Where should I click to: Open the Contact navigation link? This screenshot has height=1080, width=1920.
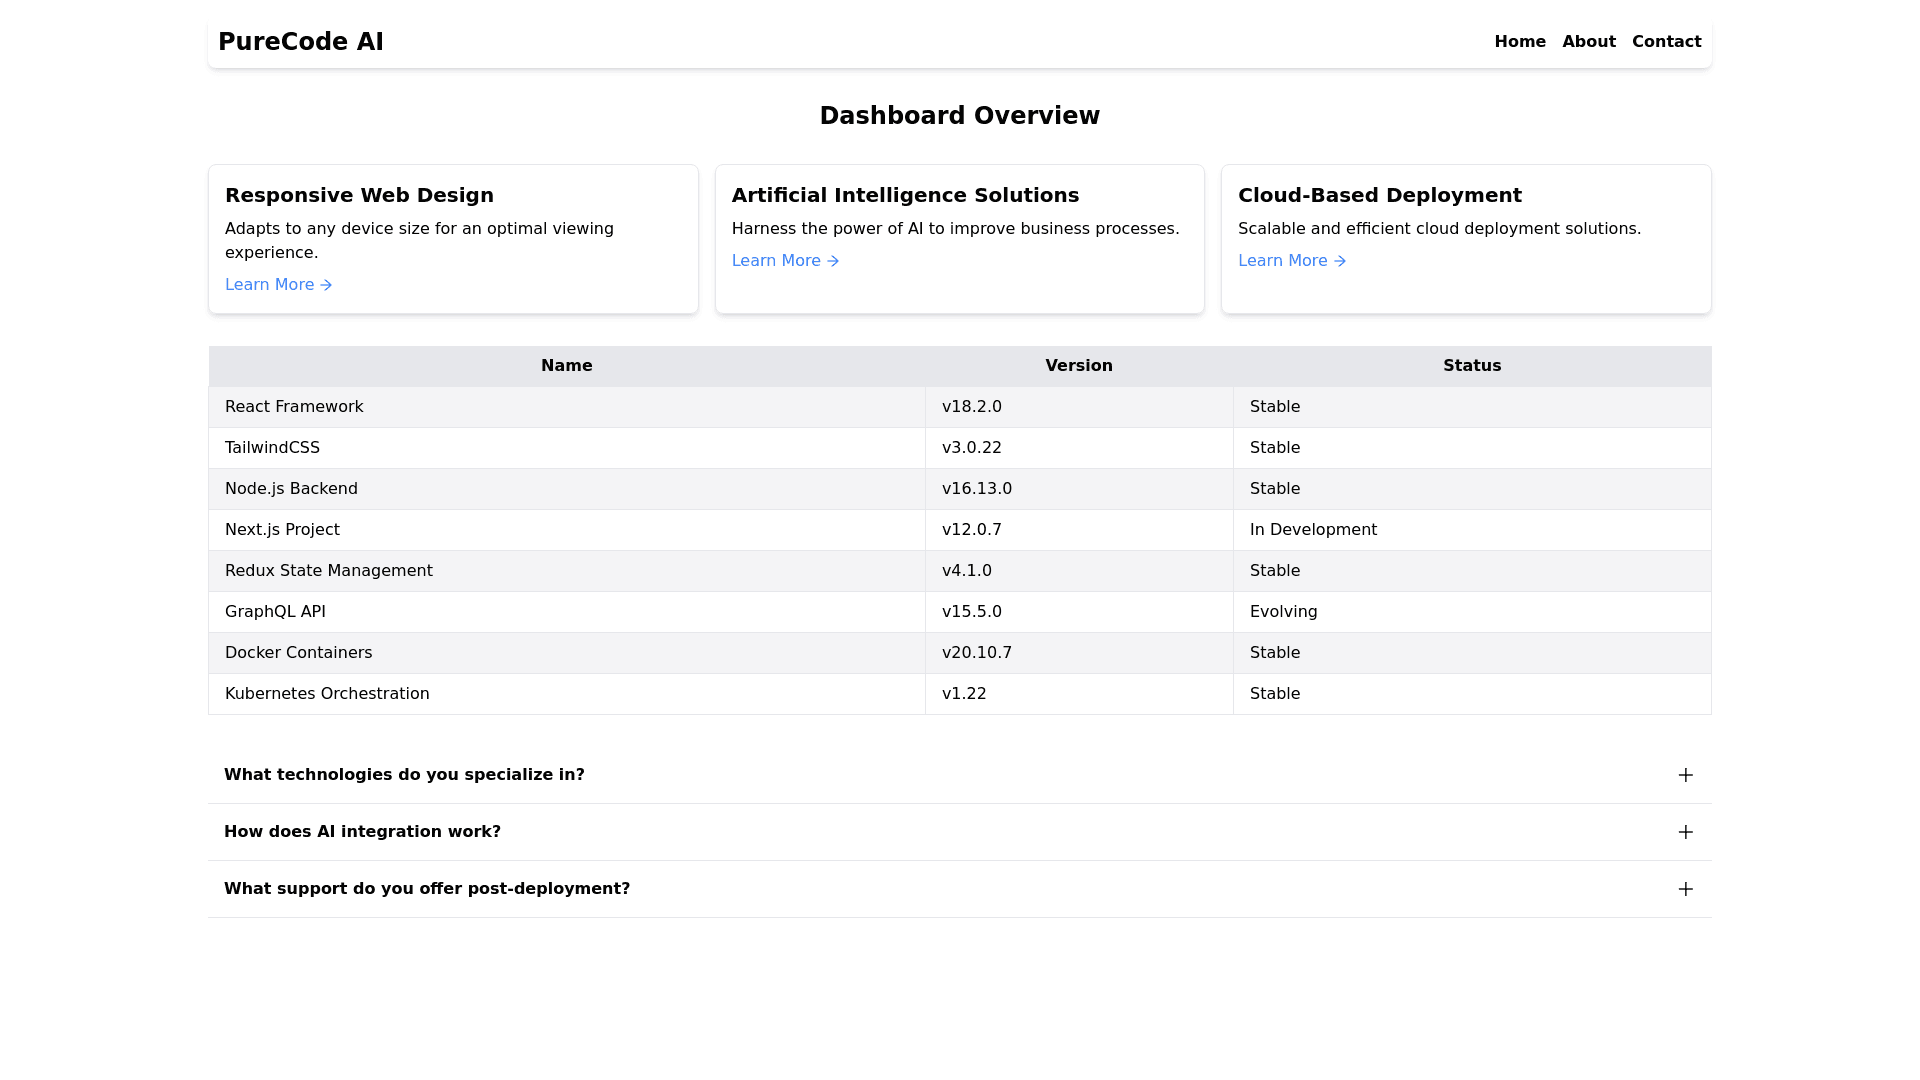point(1666,42)
